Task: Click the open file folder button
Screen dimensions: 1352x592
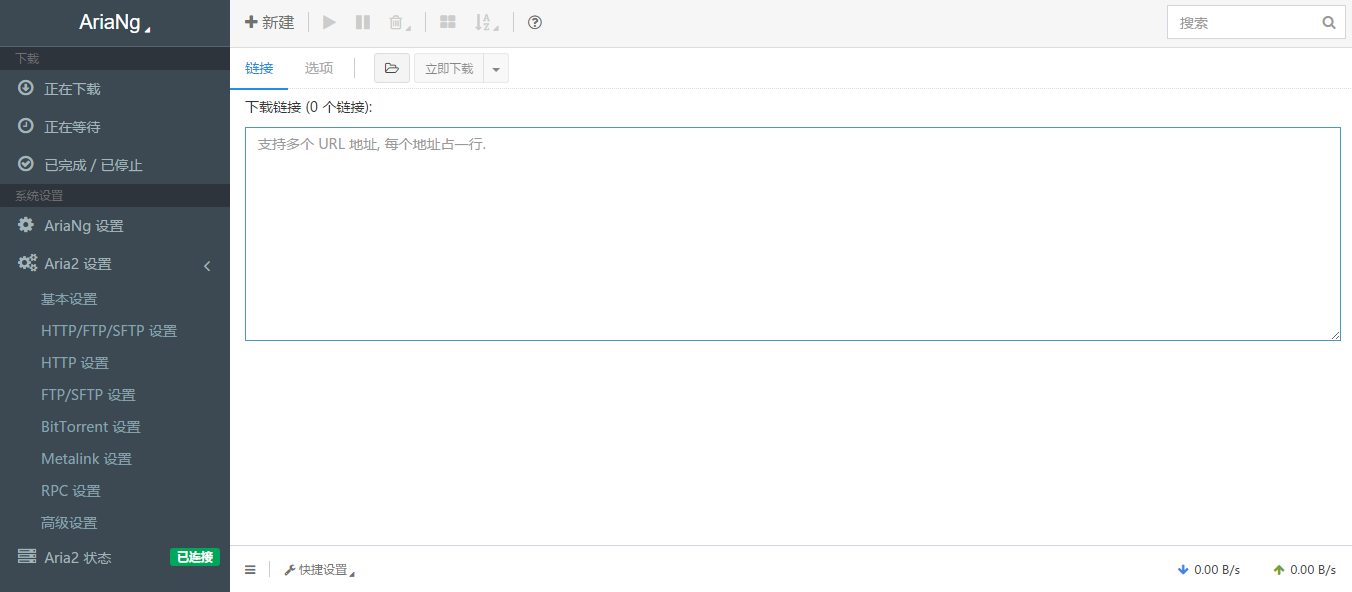Action: click(x=392, y=68)
